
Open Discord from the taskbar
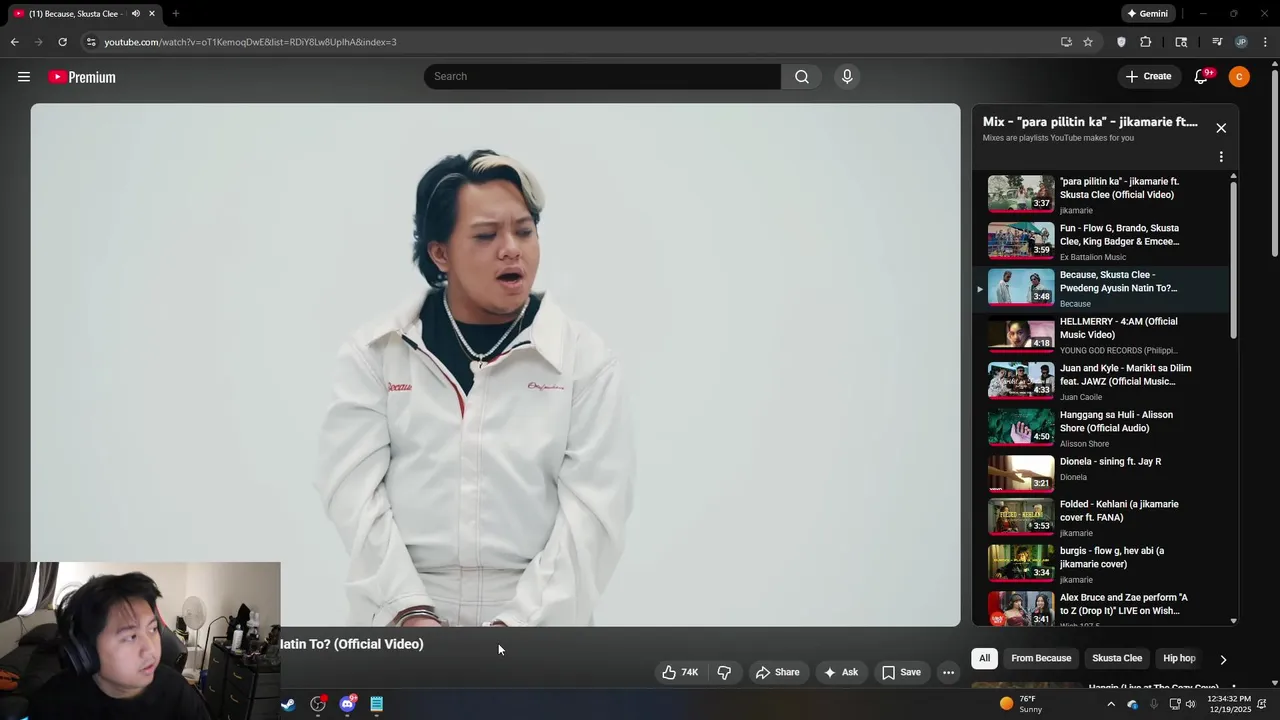click(x=347, y=704)
